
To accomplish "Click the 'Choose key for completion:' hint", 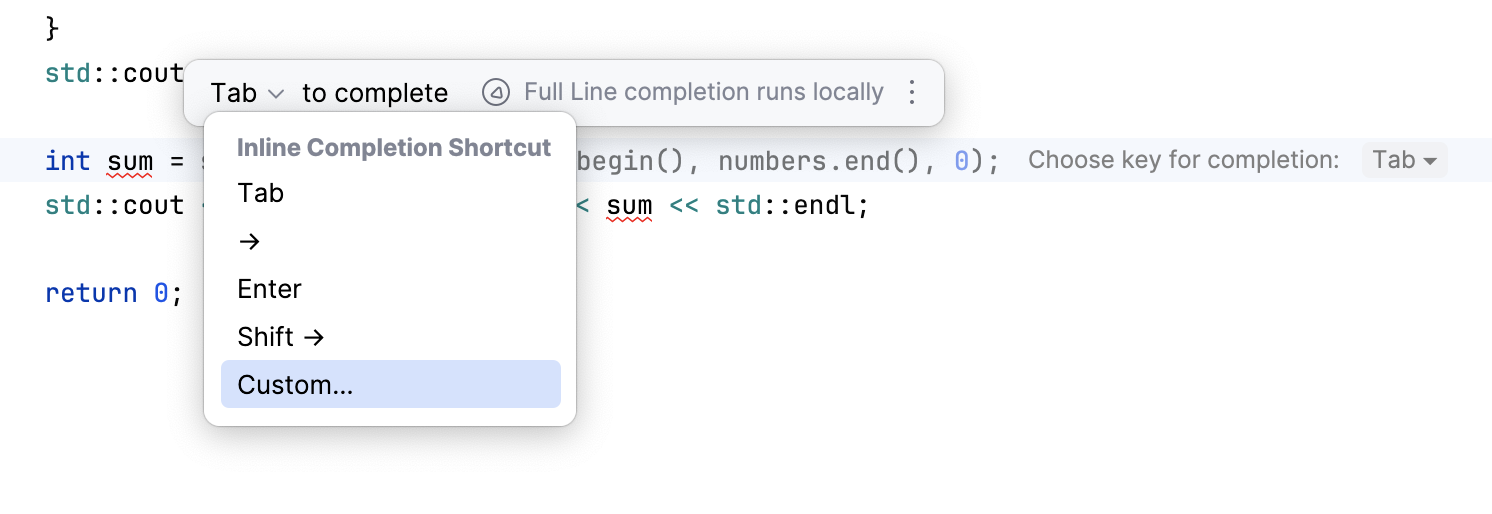I will coord(1183,160).
